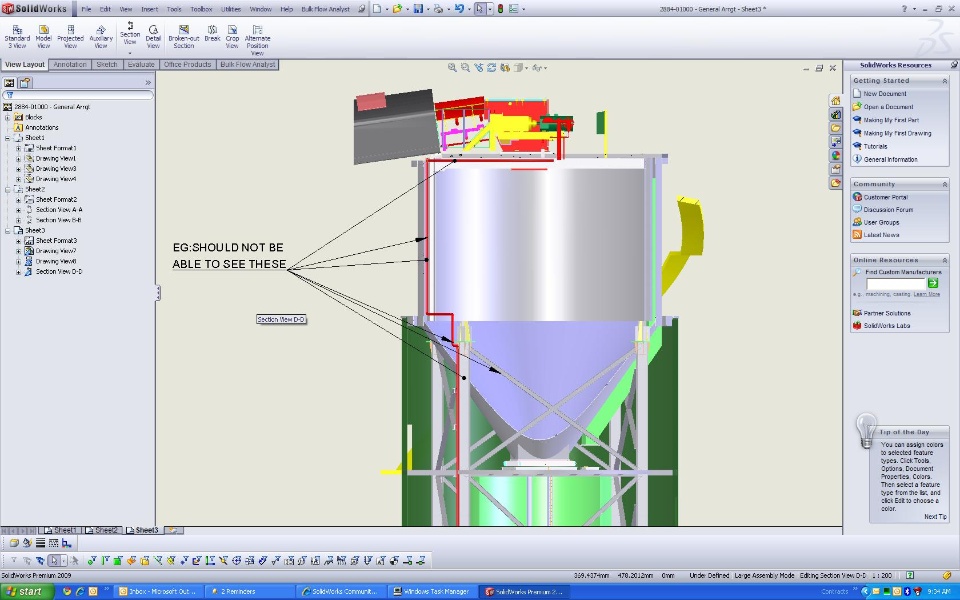Screen dimensions: 960x600
Task: Save the drawing with the disk icon
Action: 418,9
